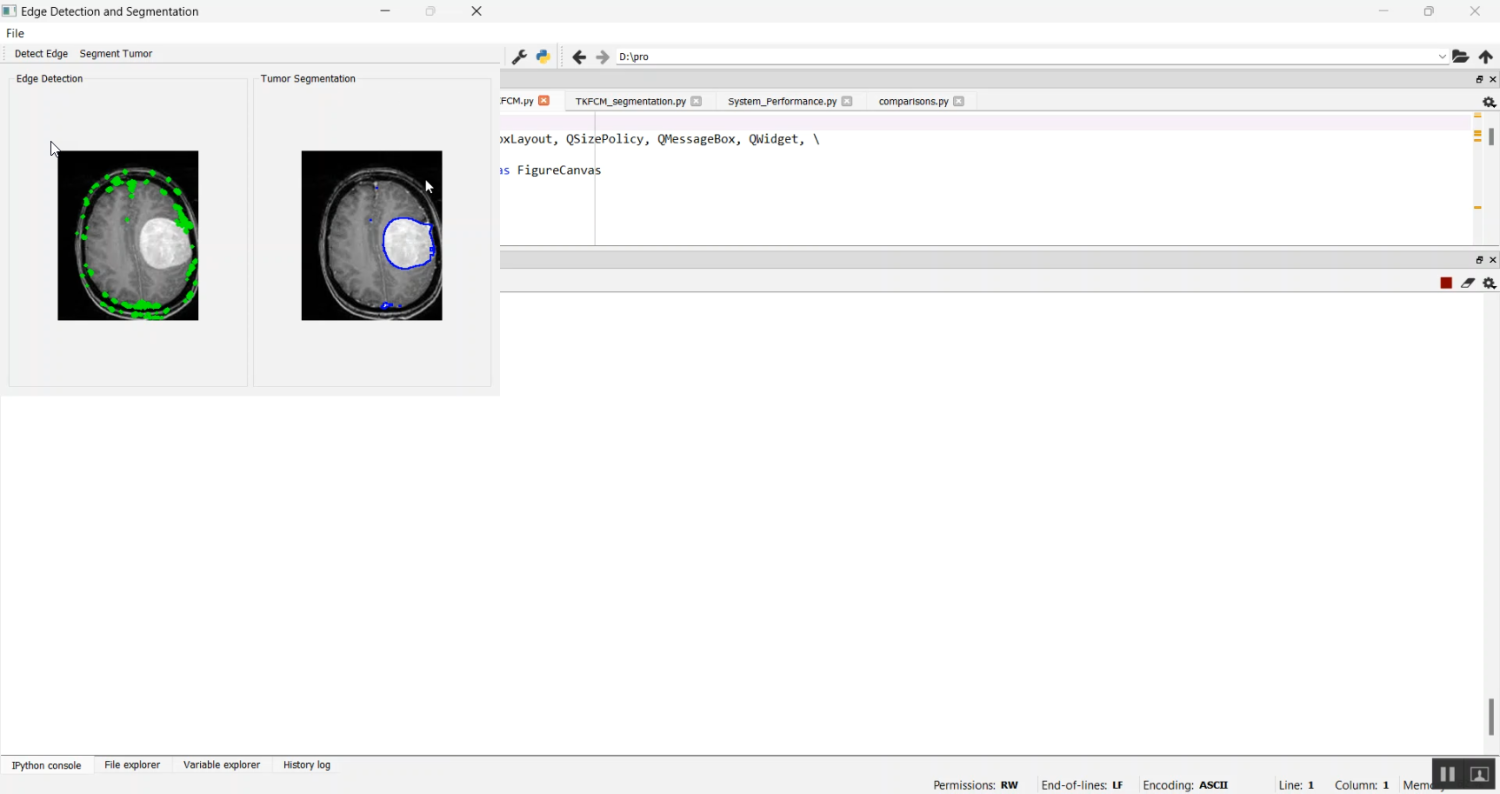Open the Python path manager icon
This screenshot has height=794, width=1500.
tap(543, 57)
